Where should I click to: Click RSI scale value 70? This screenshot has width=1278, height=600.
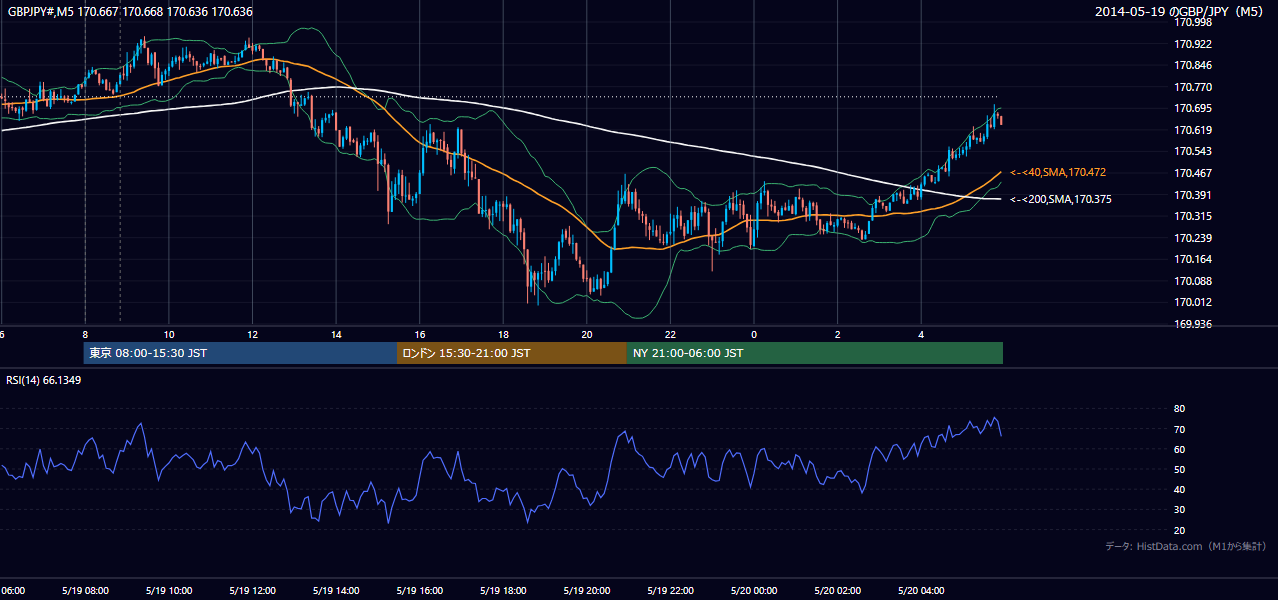(x=1180, y=430)
